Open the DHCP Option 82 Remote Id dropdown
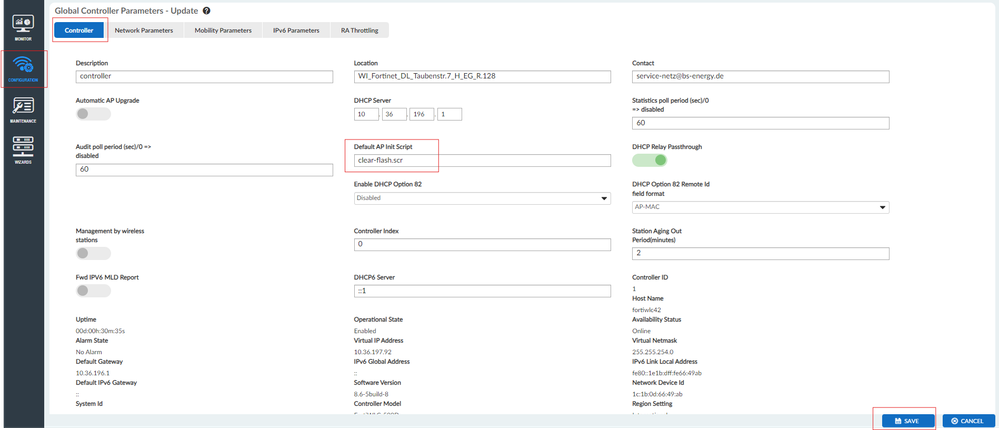 [760, 207]
